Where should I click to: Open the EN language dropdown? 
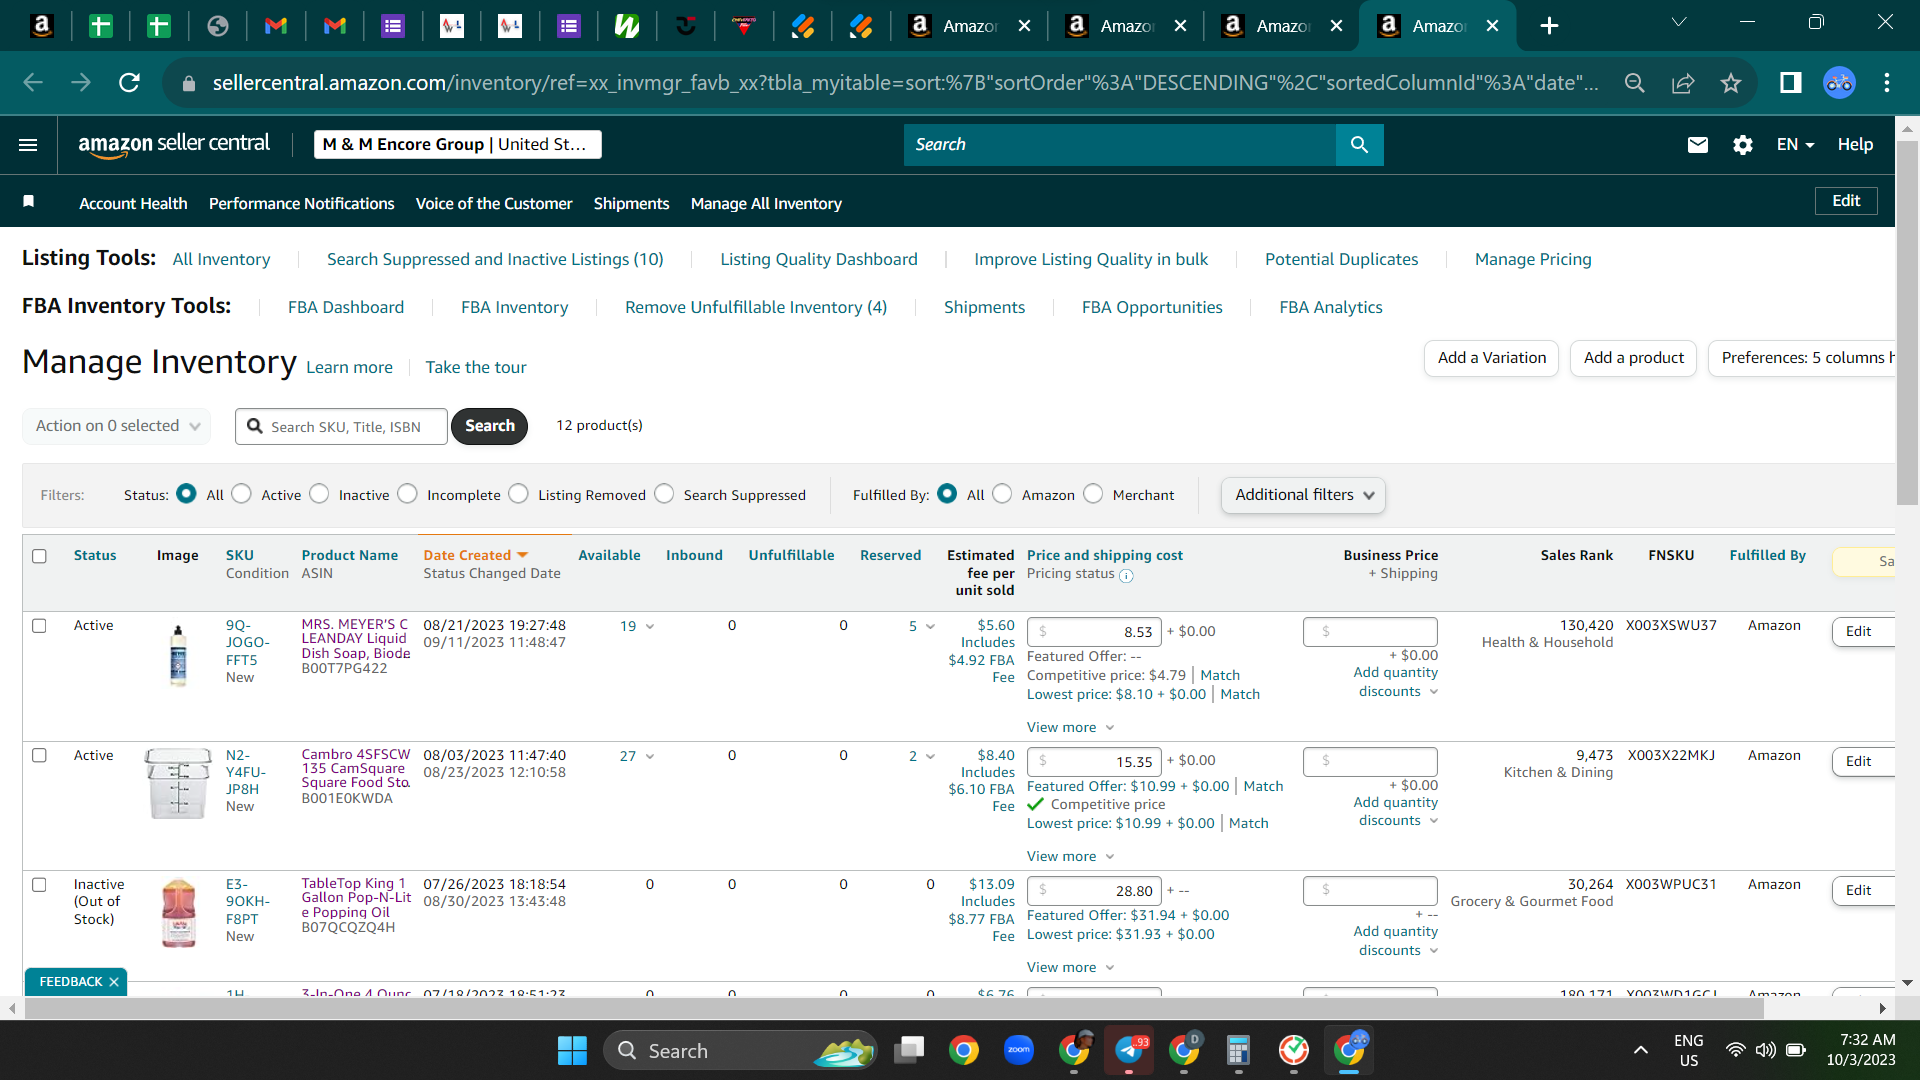click(x=1795, y=145)
